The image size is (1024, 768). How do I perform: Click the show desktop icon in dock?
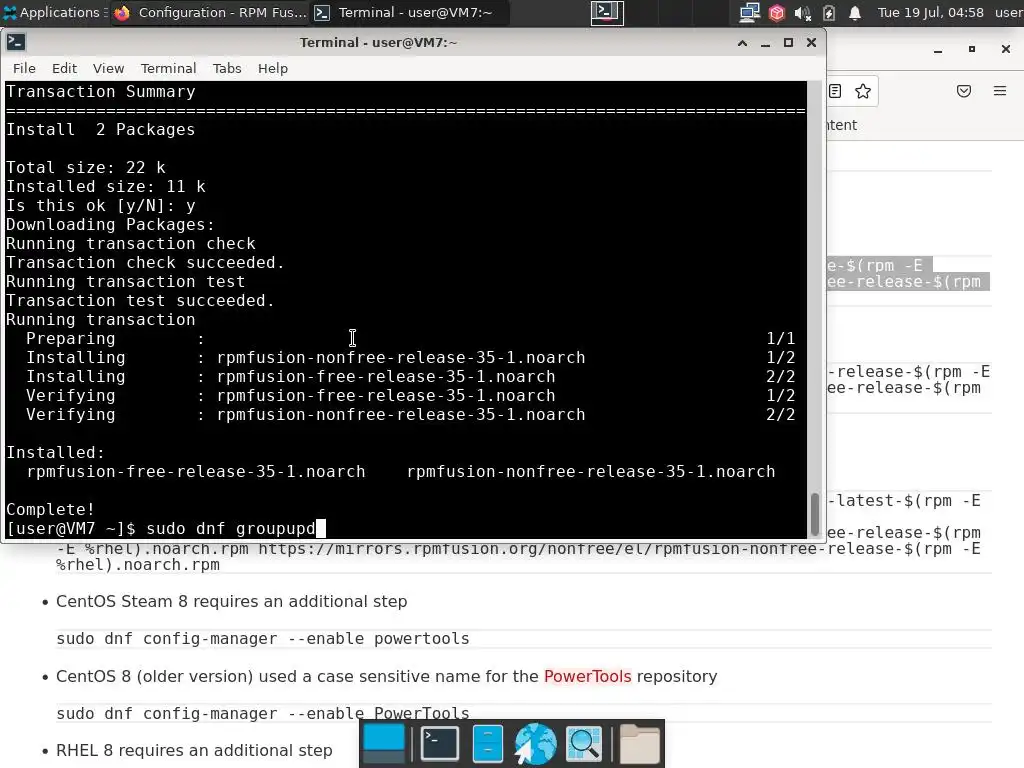click(384, 744)
